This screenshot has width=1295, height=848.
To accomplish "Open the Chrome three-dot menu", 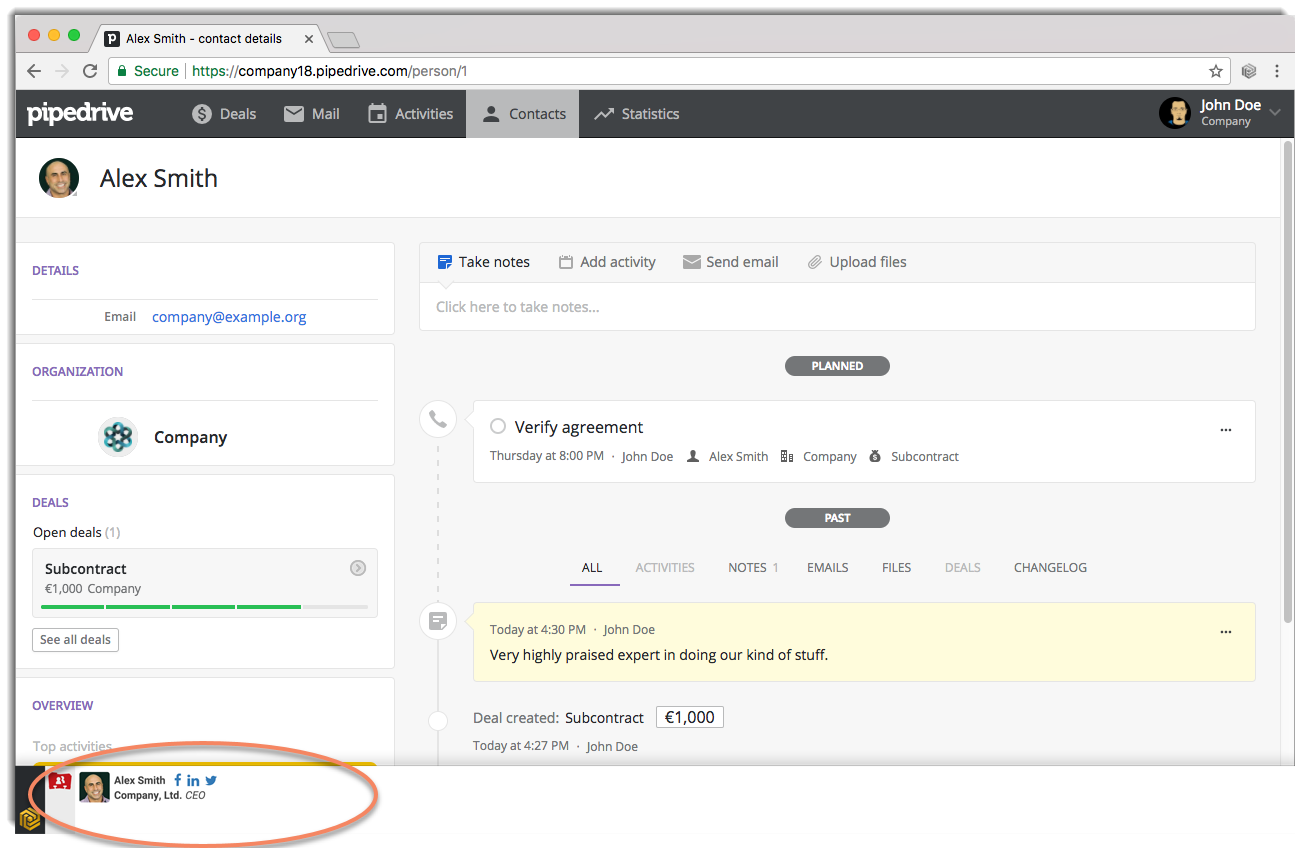I will point(1277,71).
